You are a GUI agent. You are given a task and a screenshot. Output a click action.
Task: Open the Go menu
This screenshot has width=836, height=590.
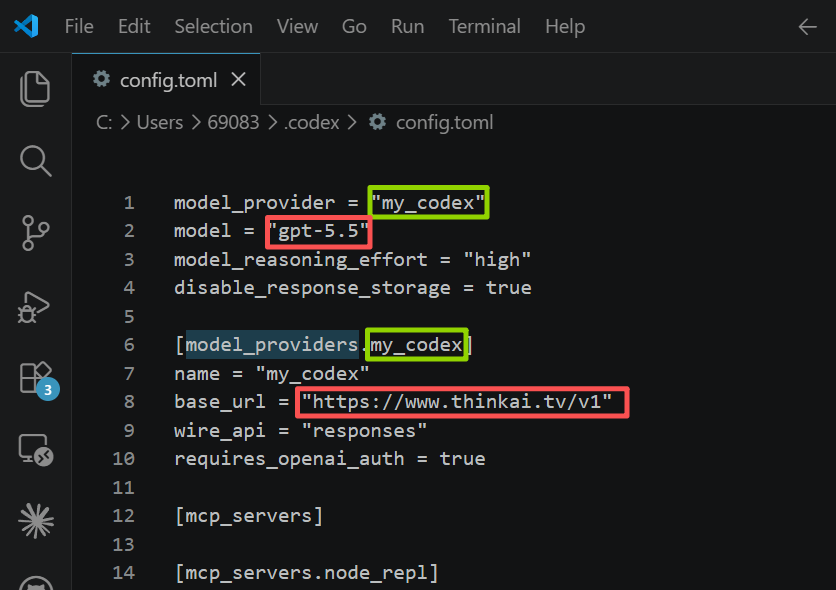point(354,26)
